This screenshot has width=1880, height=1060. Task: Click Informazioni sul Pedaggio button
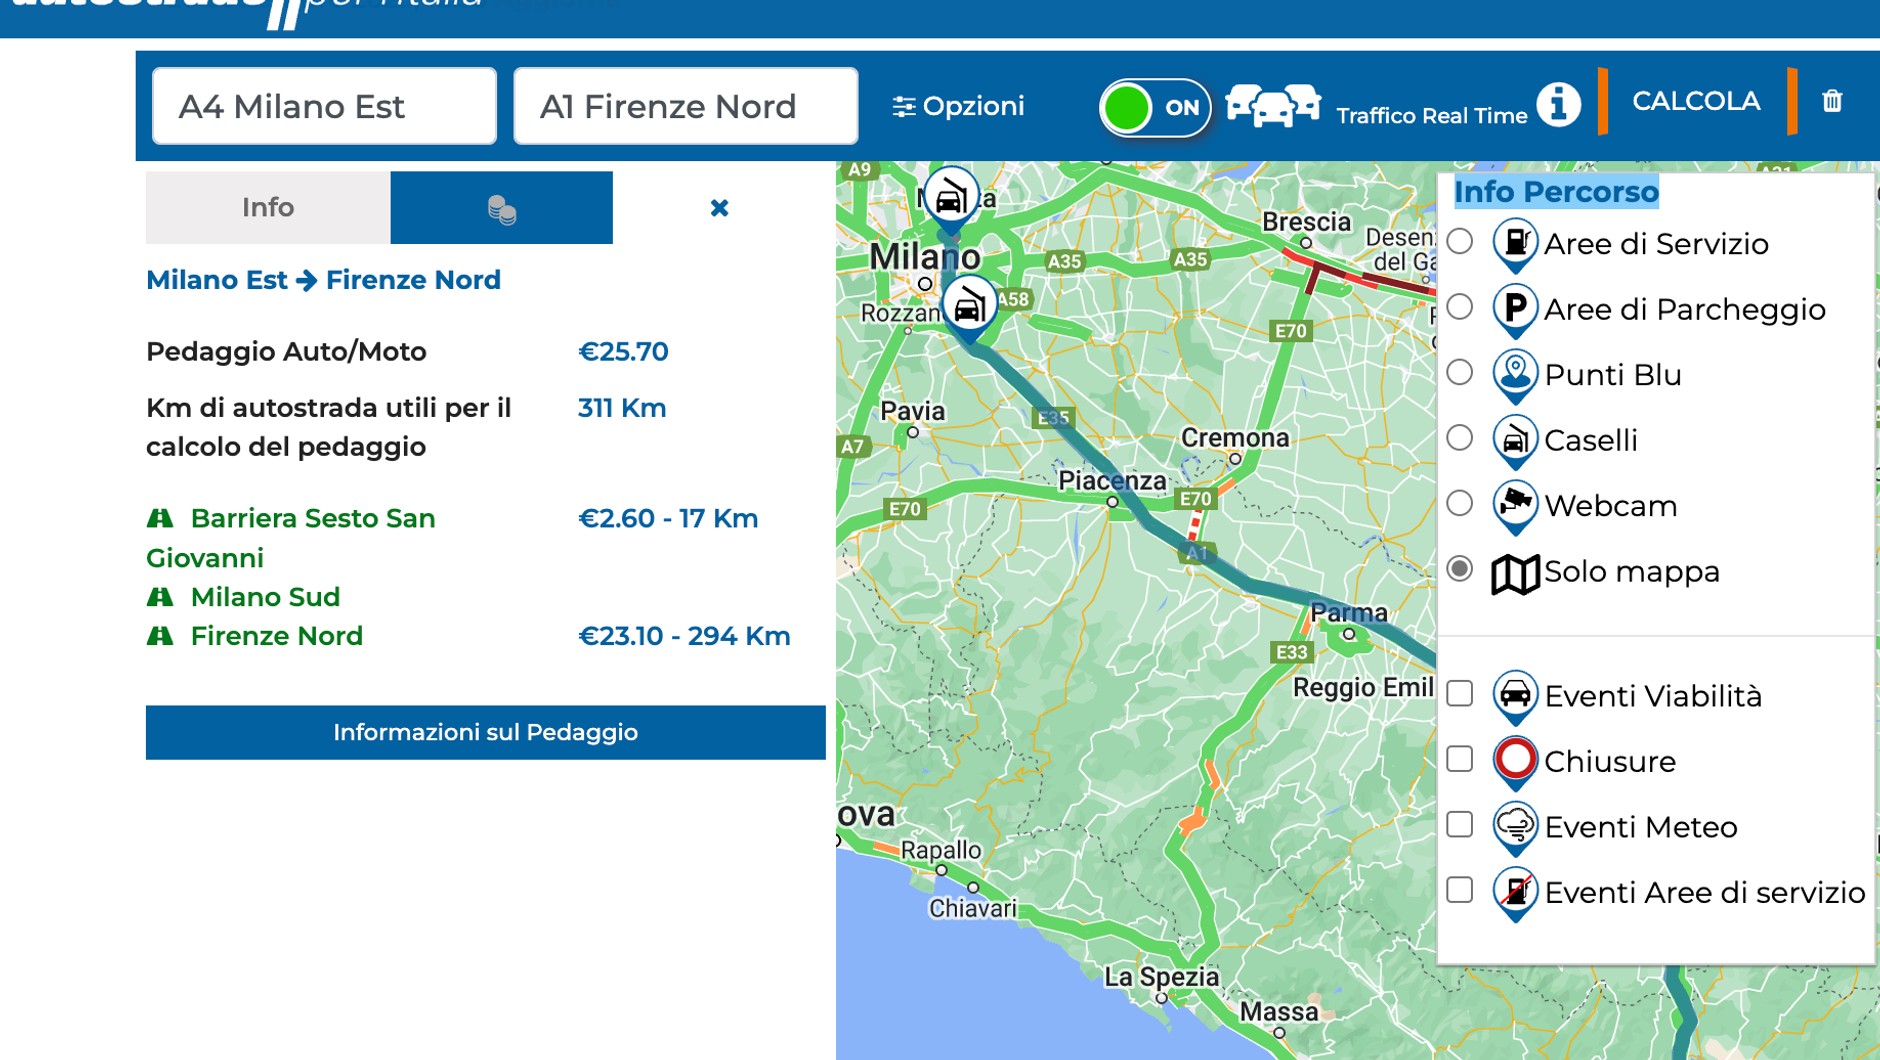486,732
